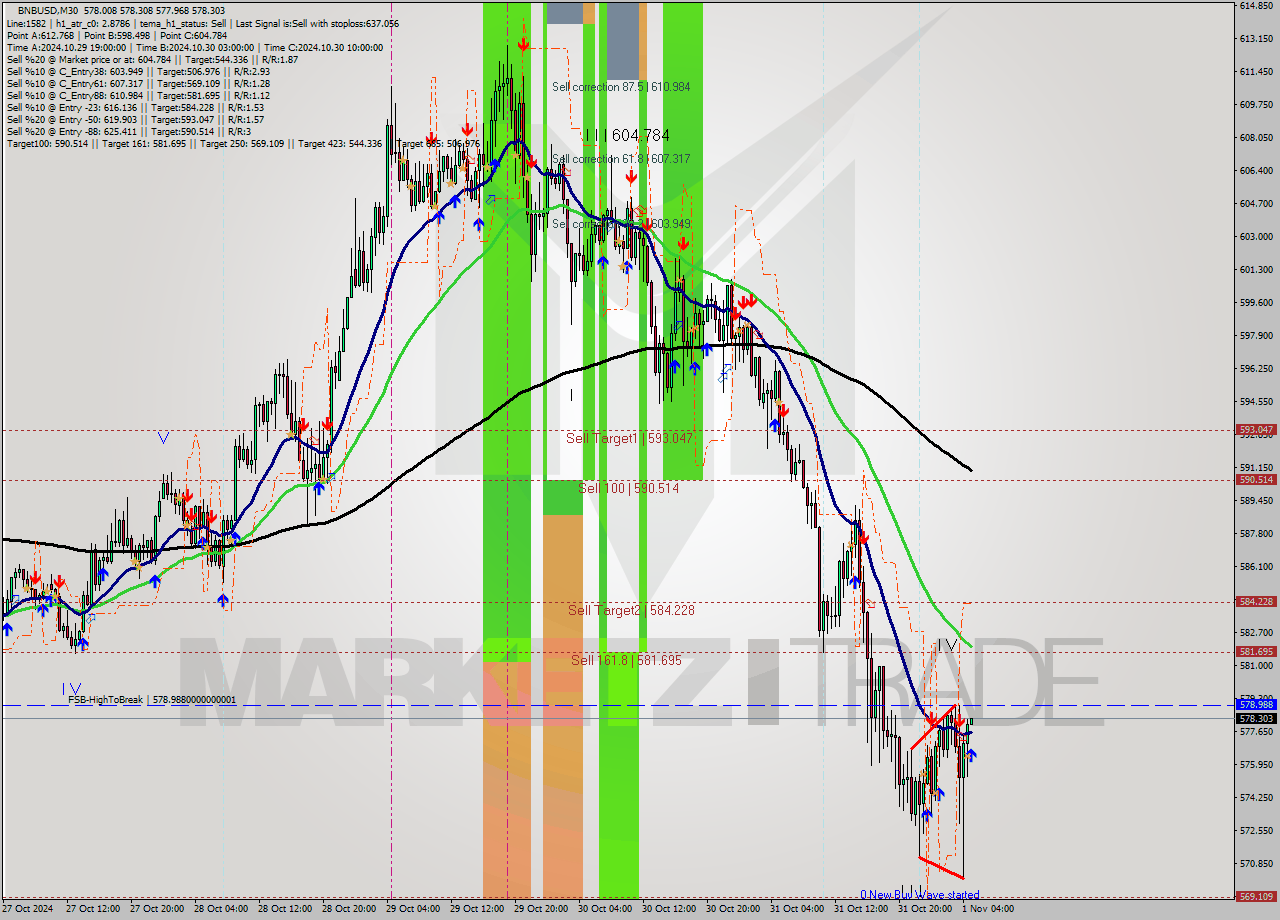Image resolution: width=1280 pixels, height=920 pixels.
Task: Click the '29 Oct 12:00' time axis label
Action: coord(476,909)
